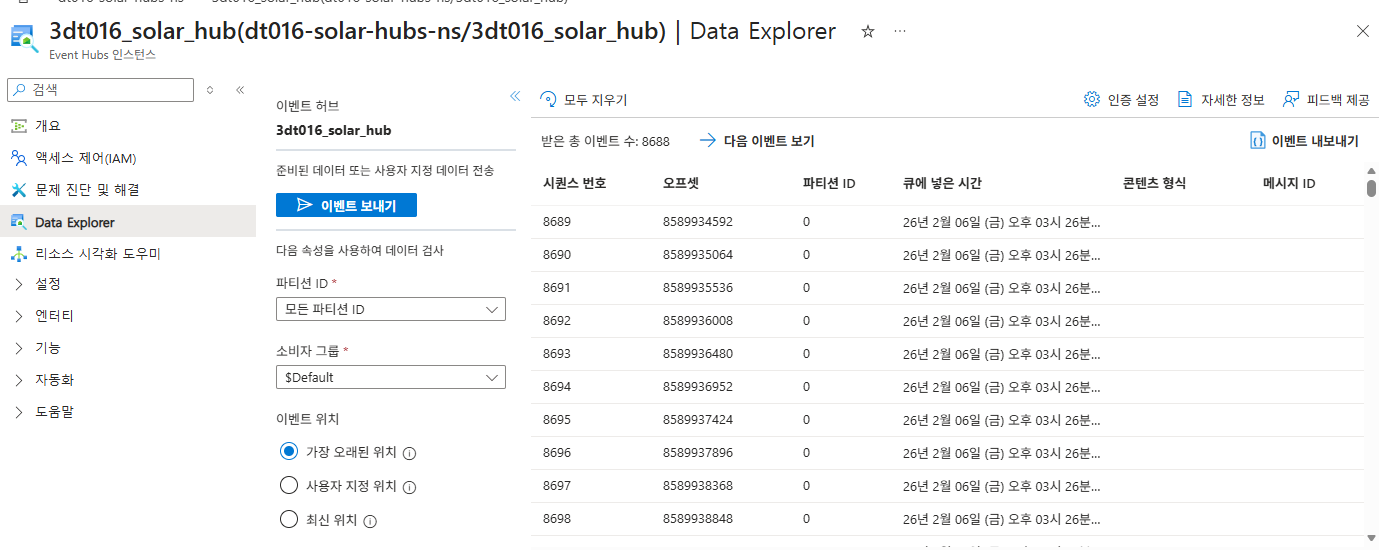The height and width of the screenshot is (550, 1384).
Task: Close the Data Explorer blade
Action: point(1362,32)
